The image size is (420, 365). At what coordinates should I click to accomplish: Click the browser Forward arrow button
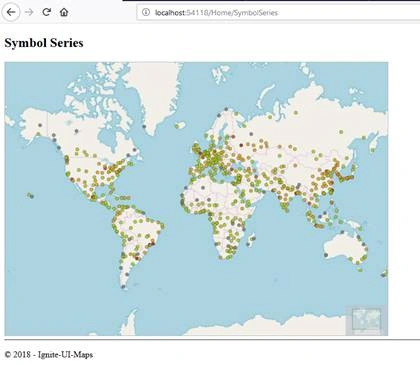29,12
